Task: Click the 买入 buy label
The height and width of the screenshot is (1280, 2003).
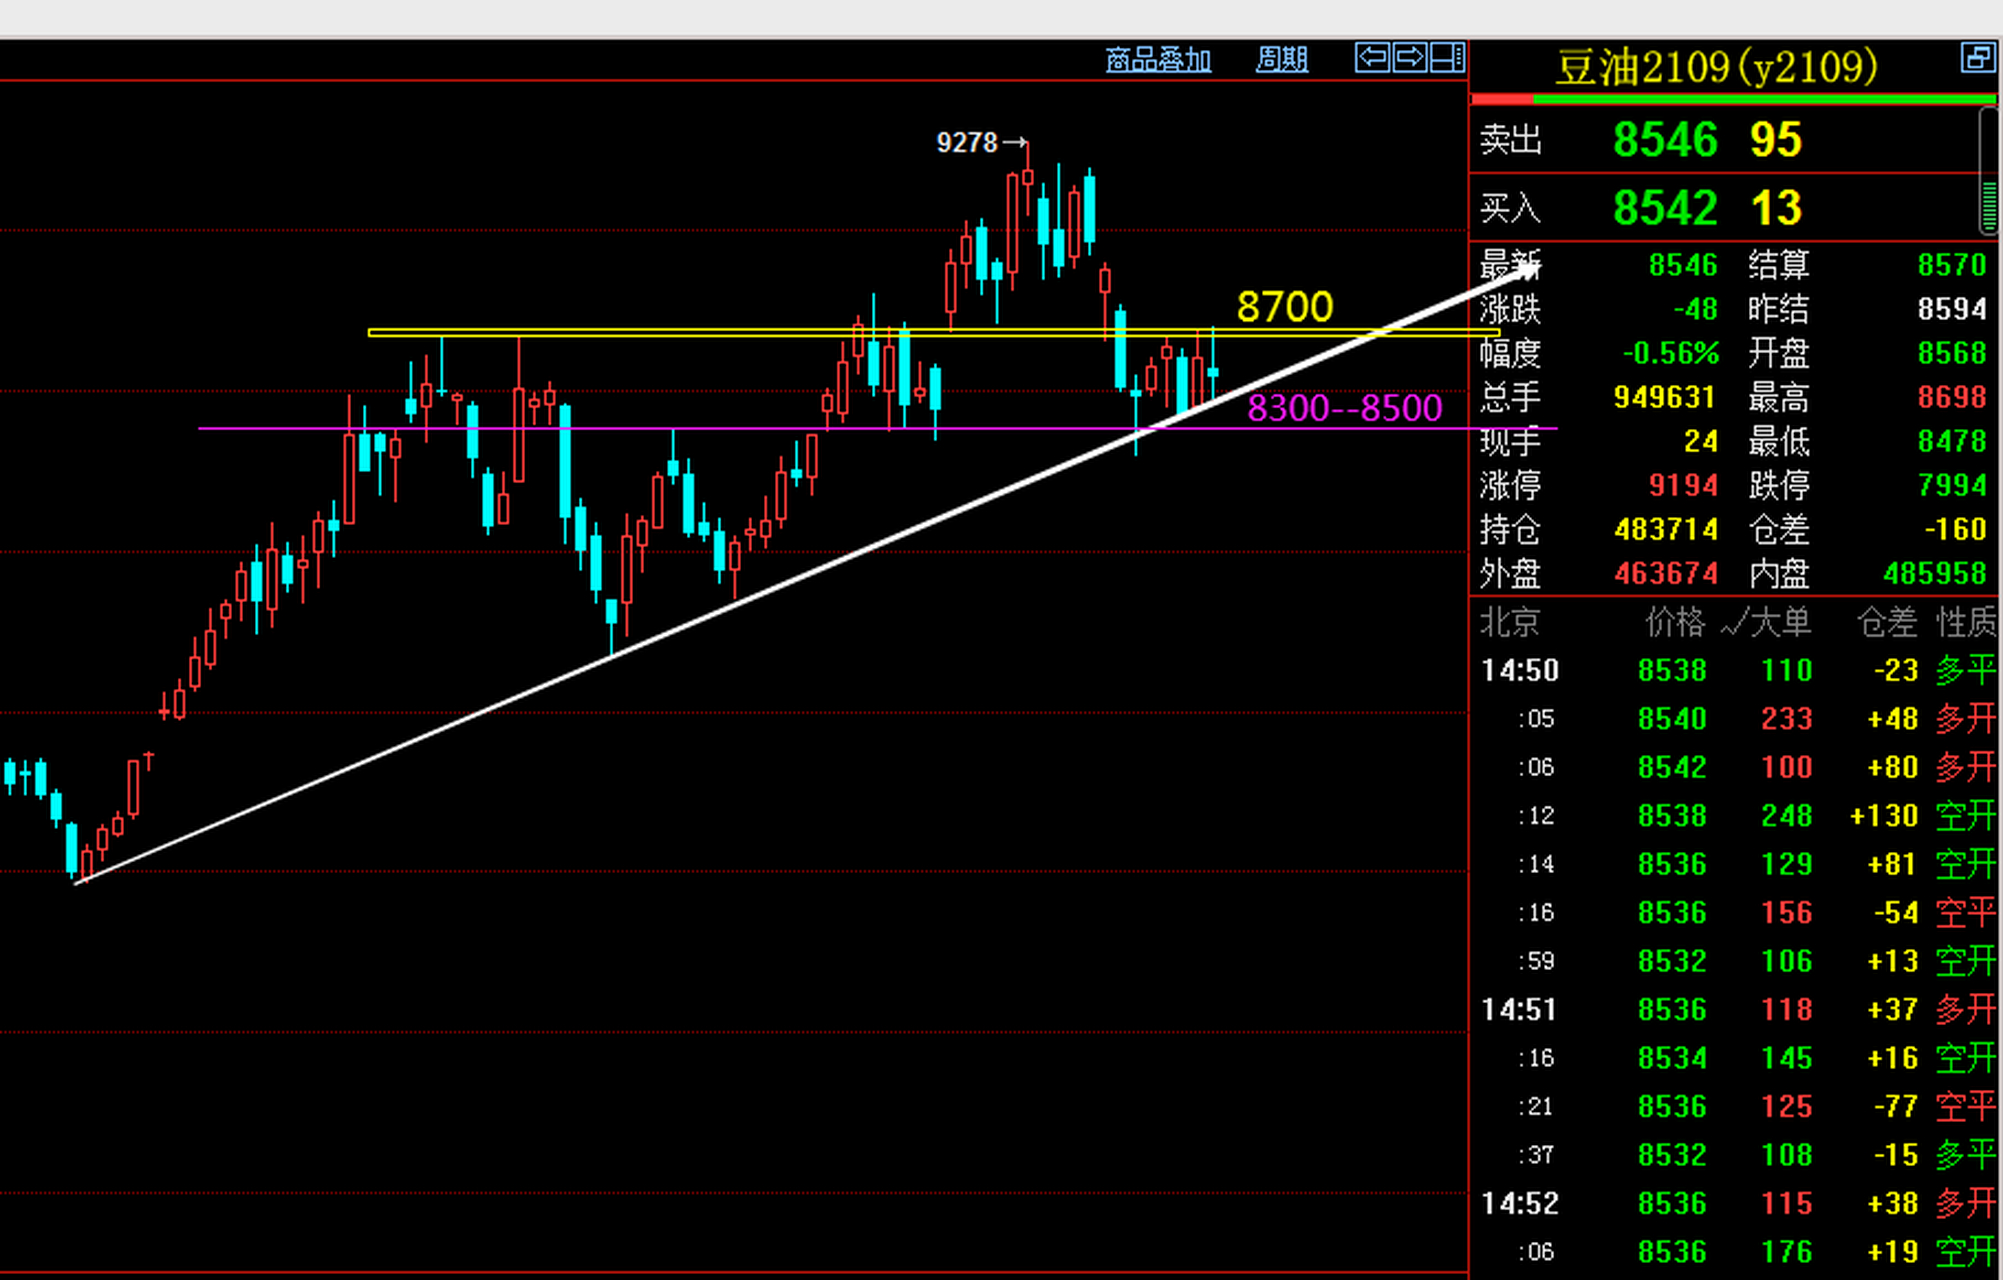Action: (x=1510, y=208)
